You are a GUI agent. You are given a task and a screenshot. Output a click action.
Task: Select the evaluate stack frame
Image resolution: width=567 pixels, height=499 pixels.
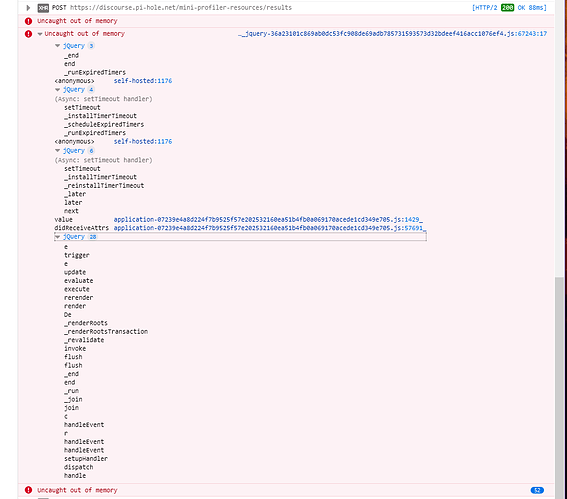pos(78,281)
